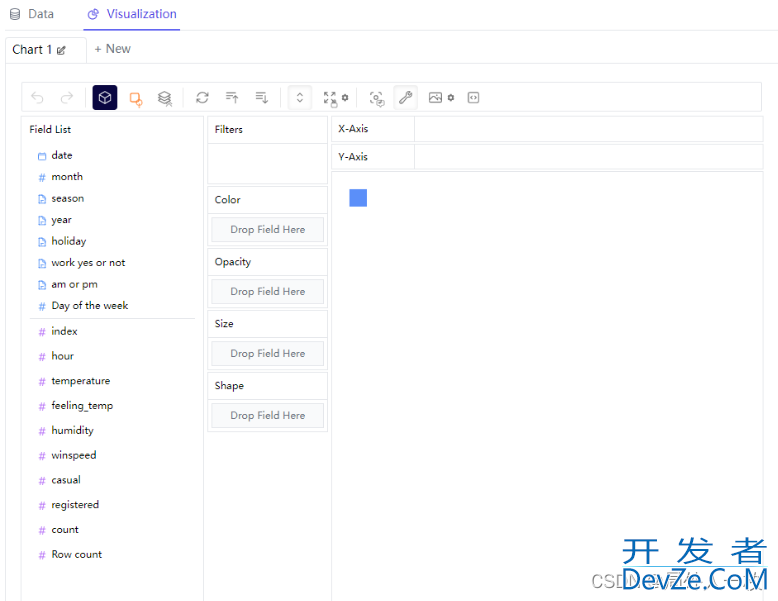Switch to the Visualization tab
Viewport: 778px width, 601px height.
coord(132,14)
